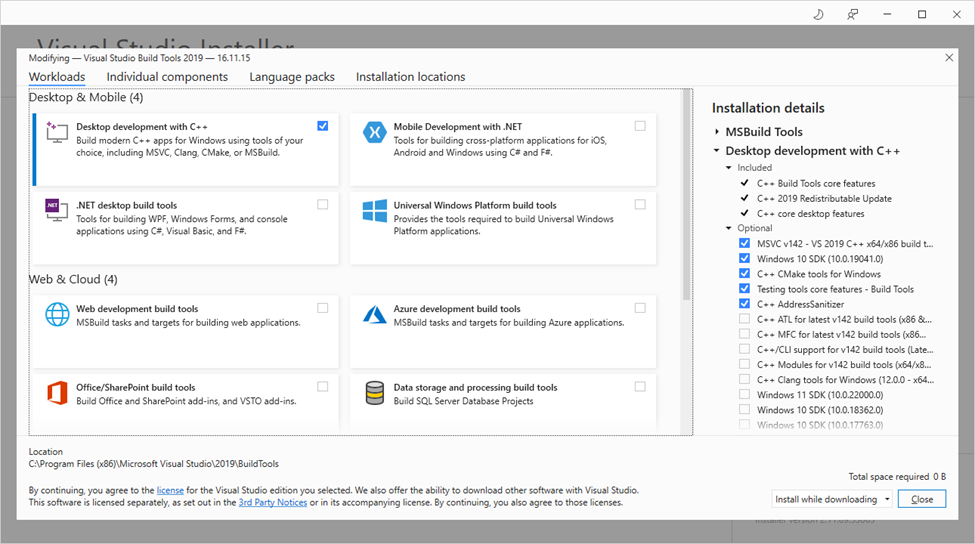Switch to the Workloads tab
Viewport: 975px width, 544px height.
click(x=57, y=76)
